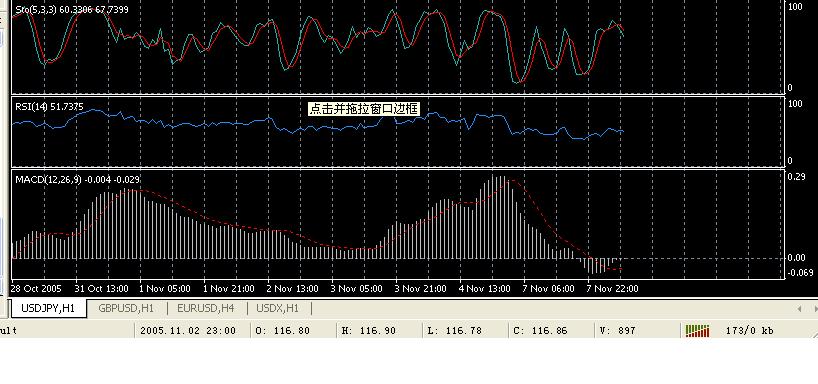Click the open price O: 116.80
Viewport: 818px width, 384px height.
click(283, 331)
